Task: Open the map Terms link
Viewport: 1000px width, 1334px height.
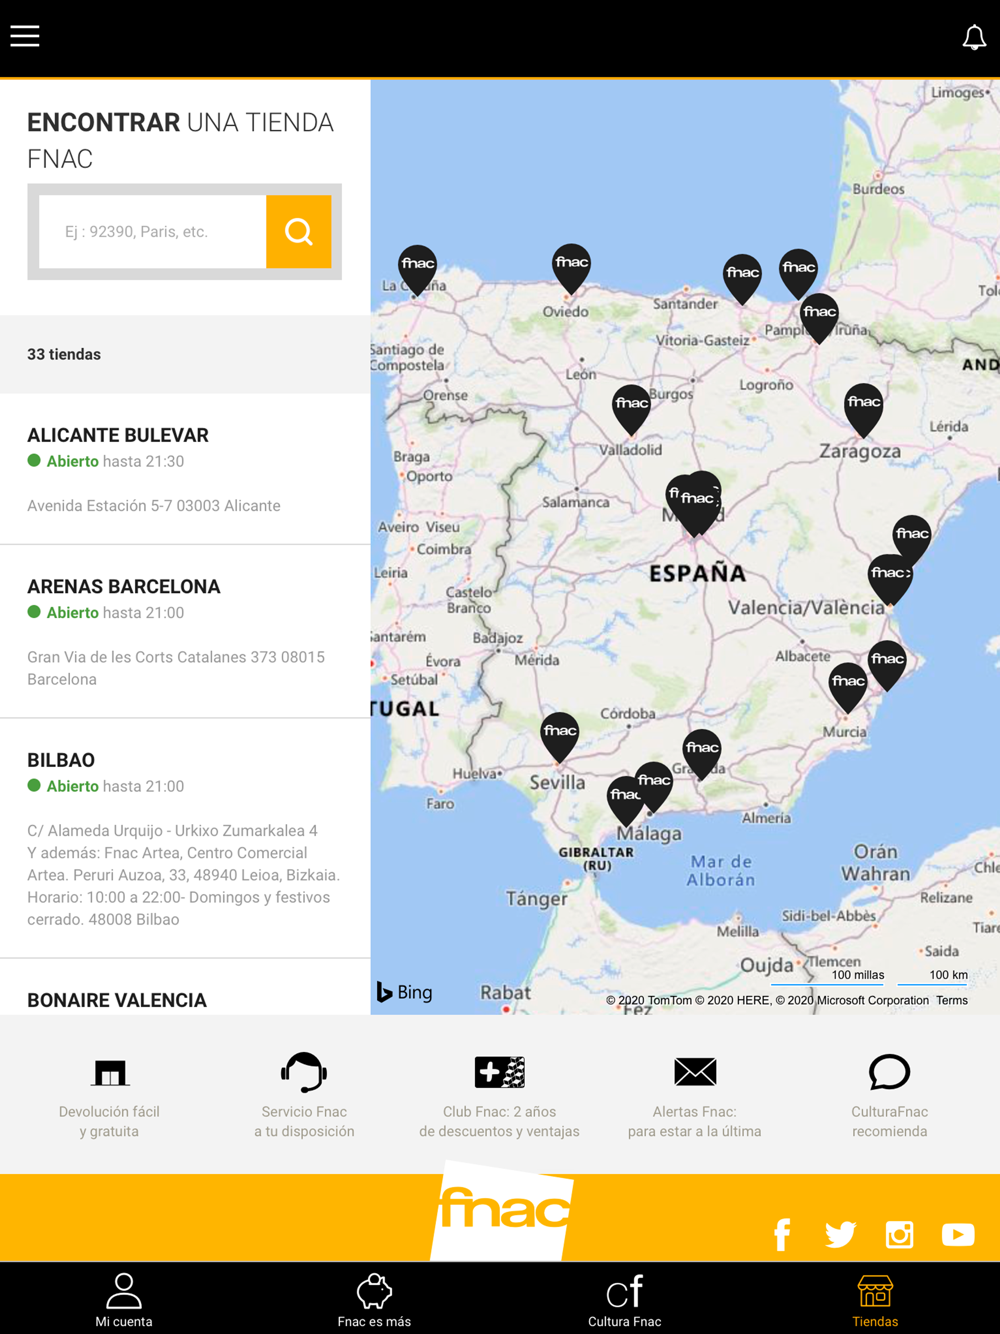Action: (x=952, y=1000)
